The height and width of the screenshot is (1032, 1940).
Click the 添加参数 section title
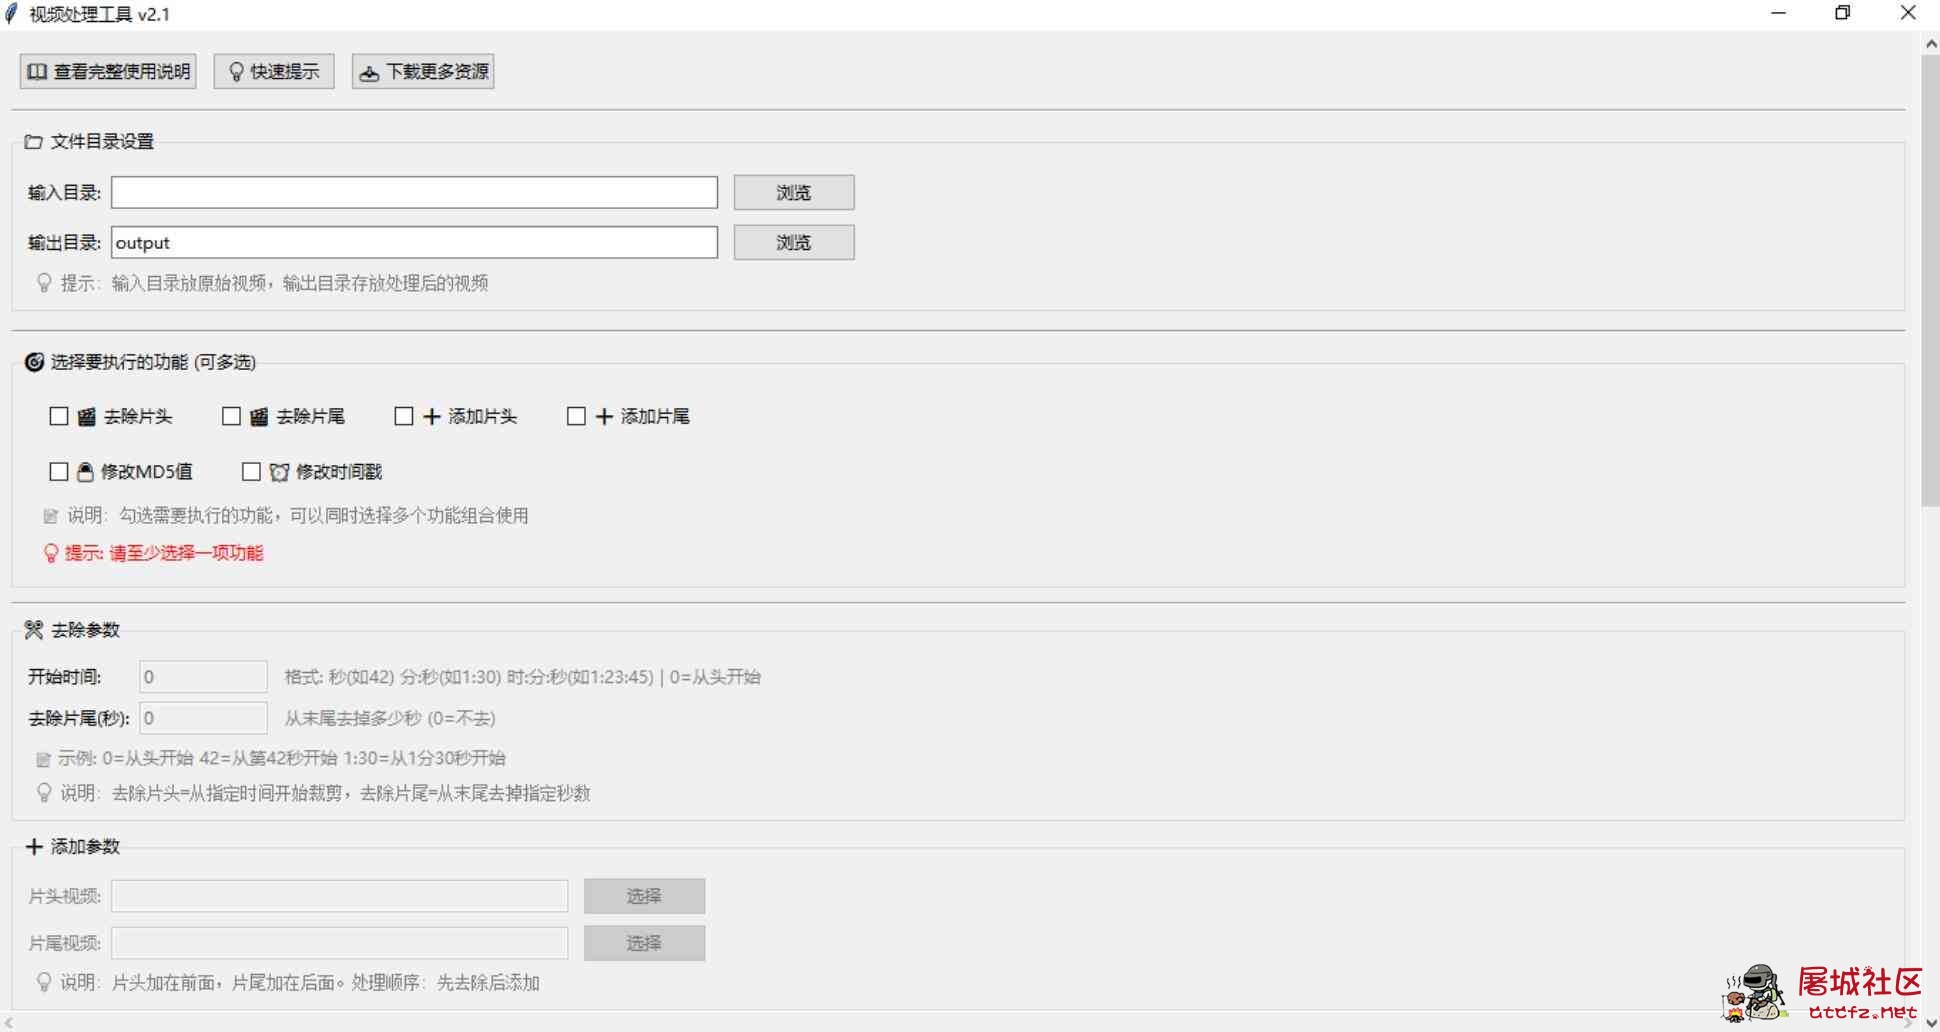click(x=85, y=847)
